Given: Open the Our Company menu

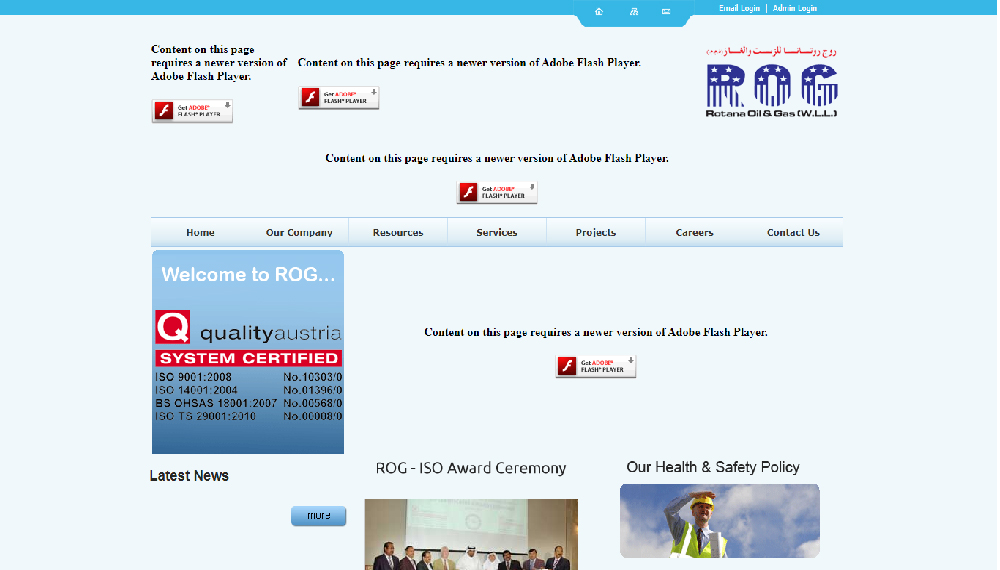Looking at the screenshot, I should click(x=299, y=233).
